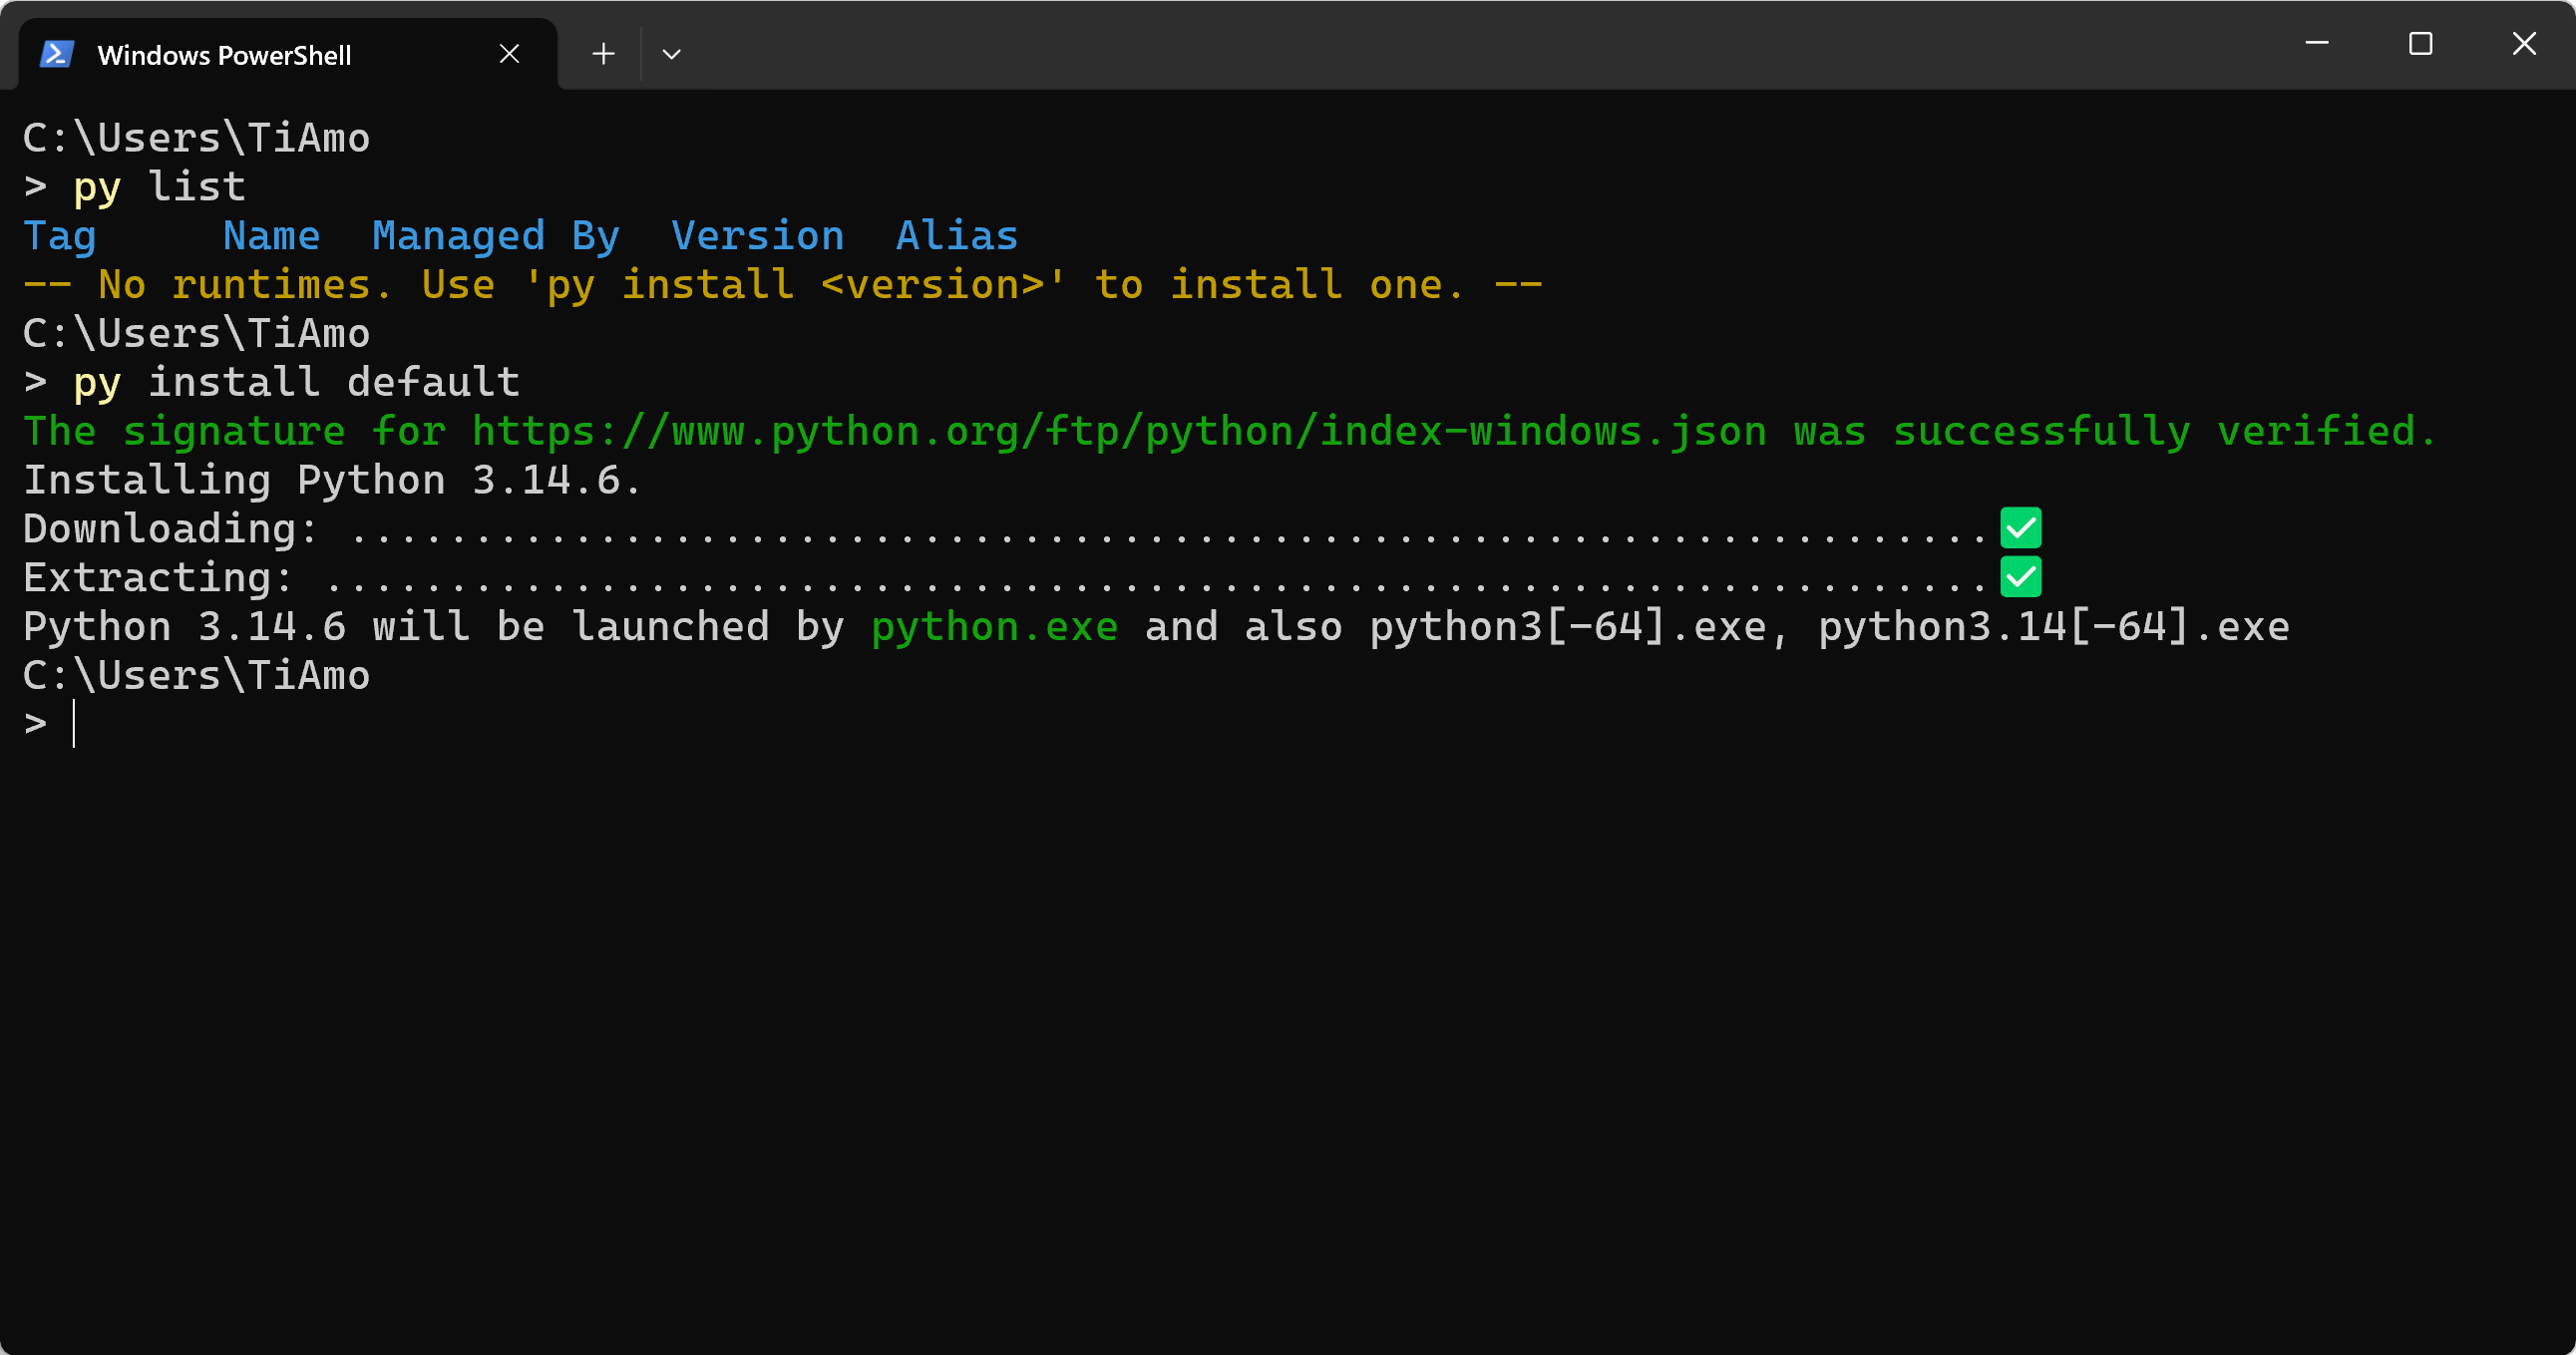This screenshot has height=1355, width=2576.
Task: Click the 'Version' column header
Action: (758, 236)
